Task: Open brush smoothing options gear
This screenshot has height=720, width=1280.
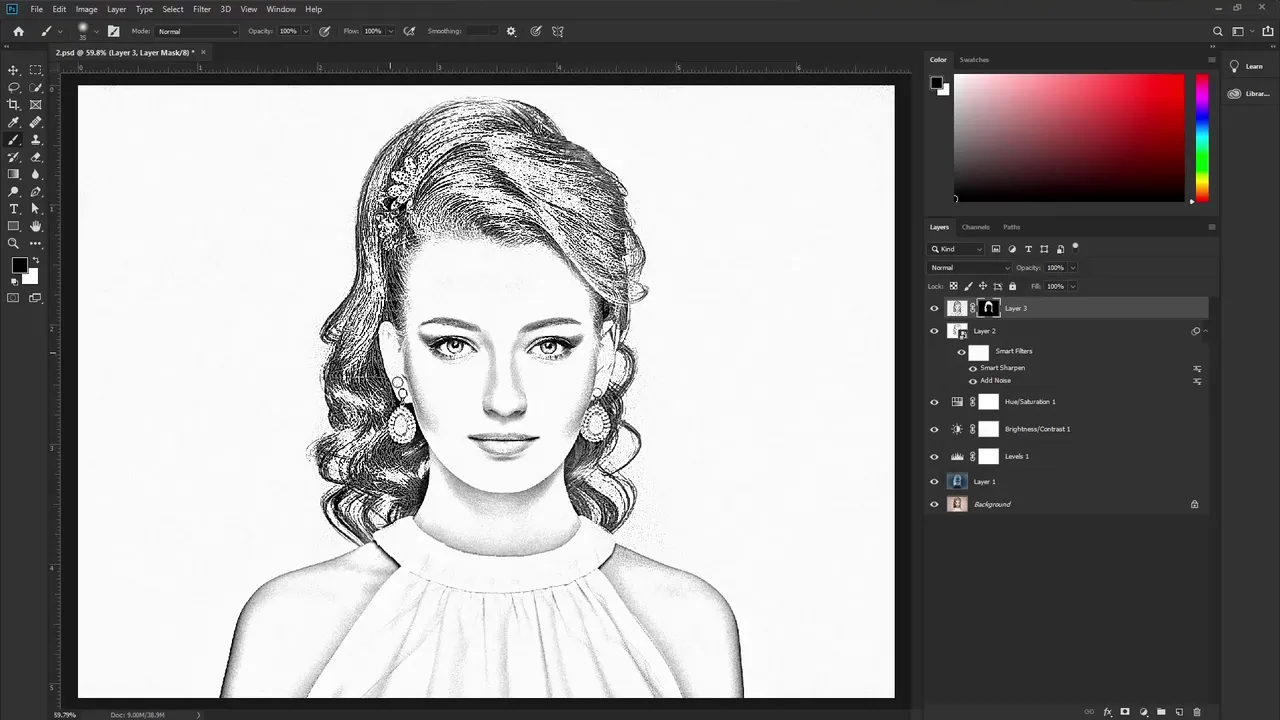Action: tap(511, 31)
